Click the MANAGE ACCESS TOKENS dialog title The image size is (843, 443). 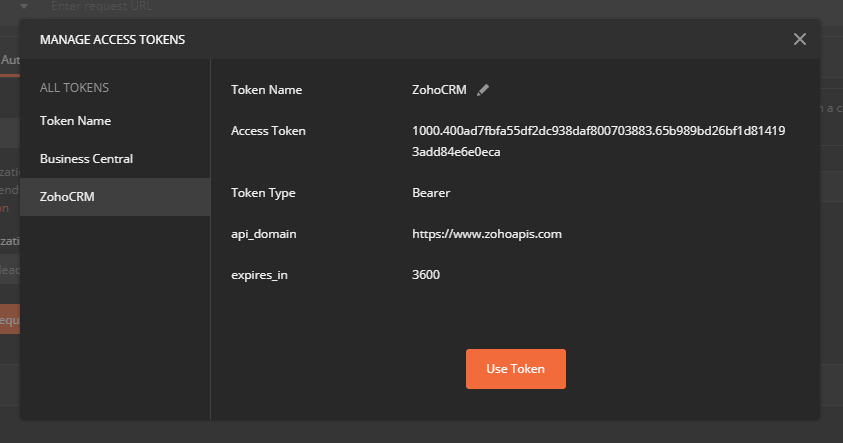(x=112, y=40)
